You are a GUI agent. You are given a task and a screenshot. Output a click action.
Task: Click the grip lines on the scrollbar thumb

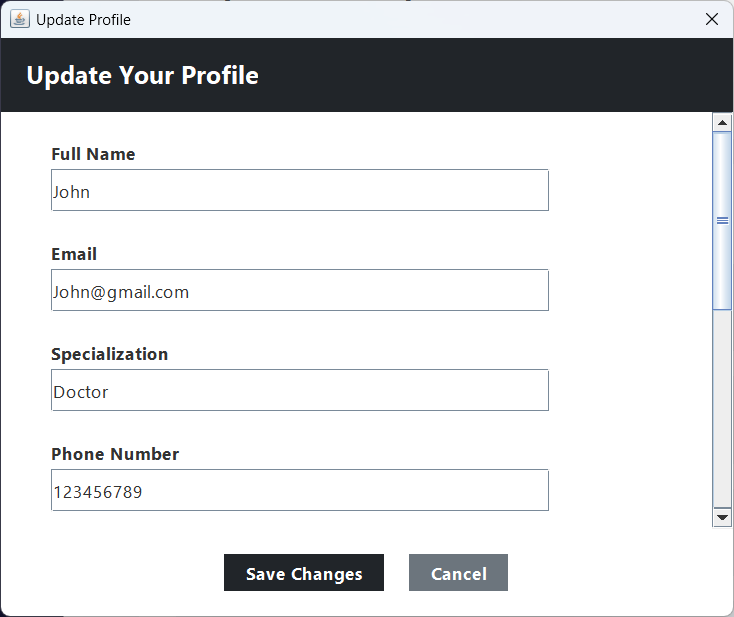(x=722, y=220)
